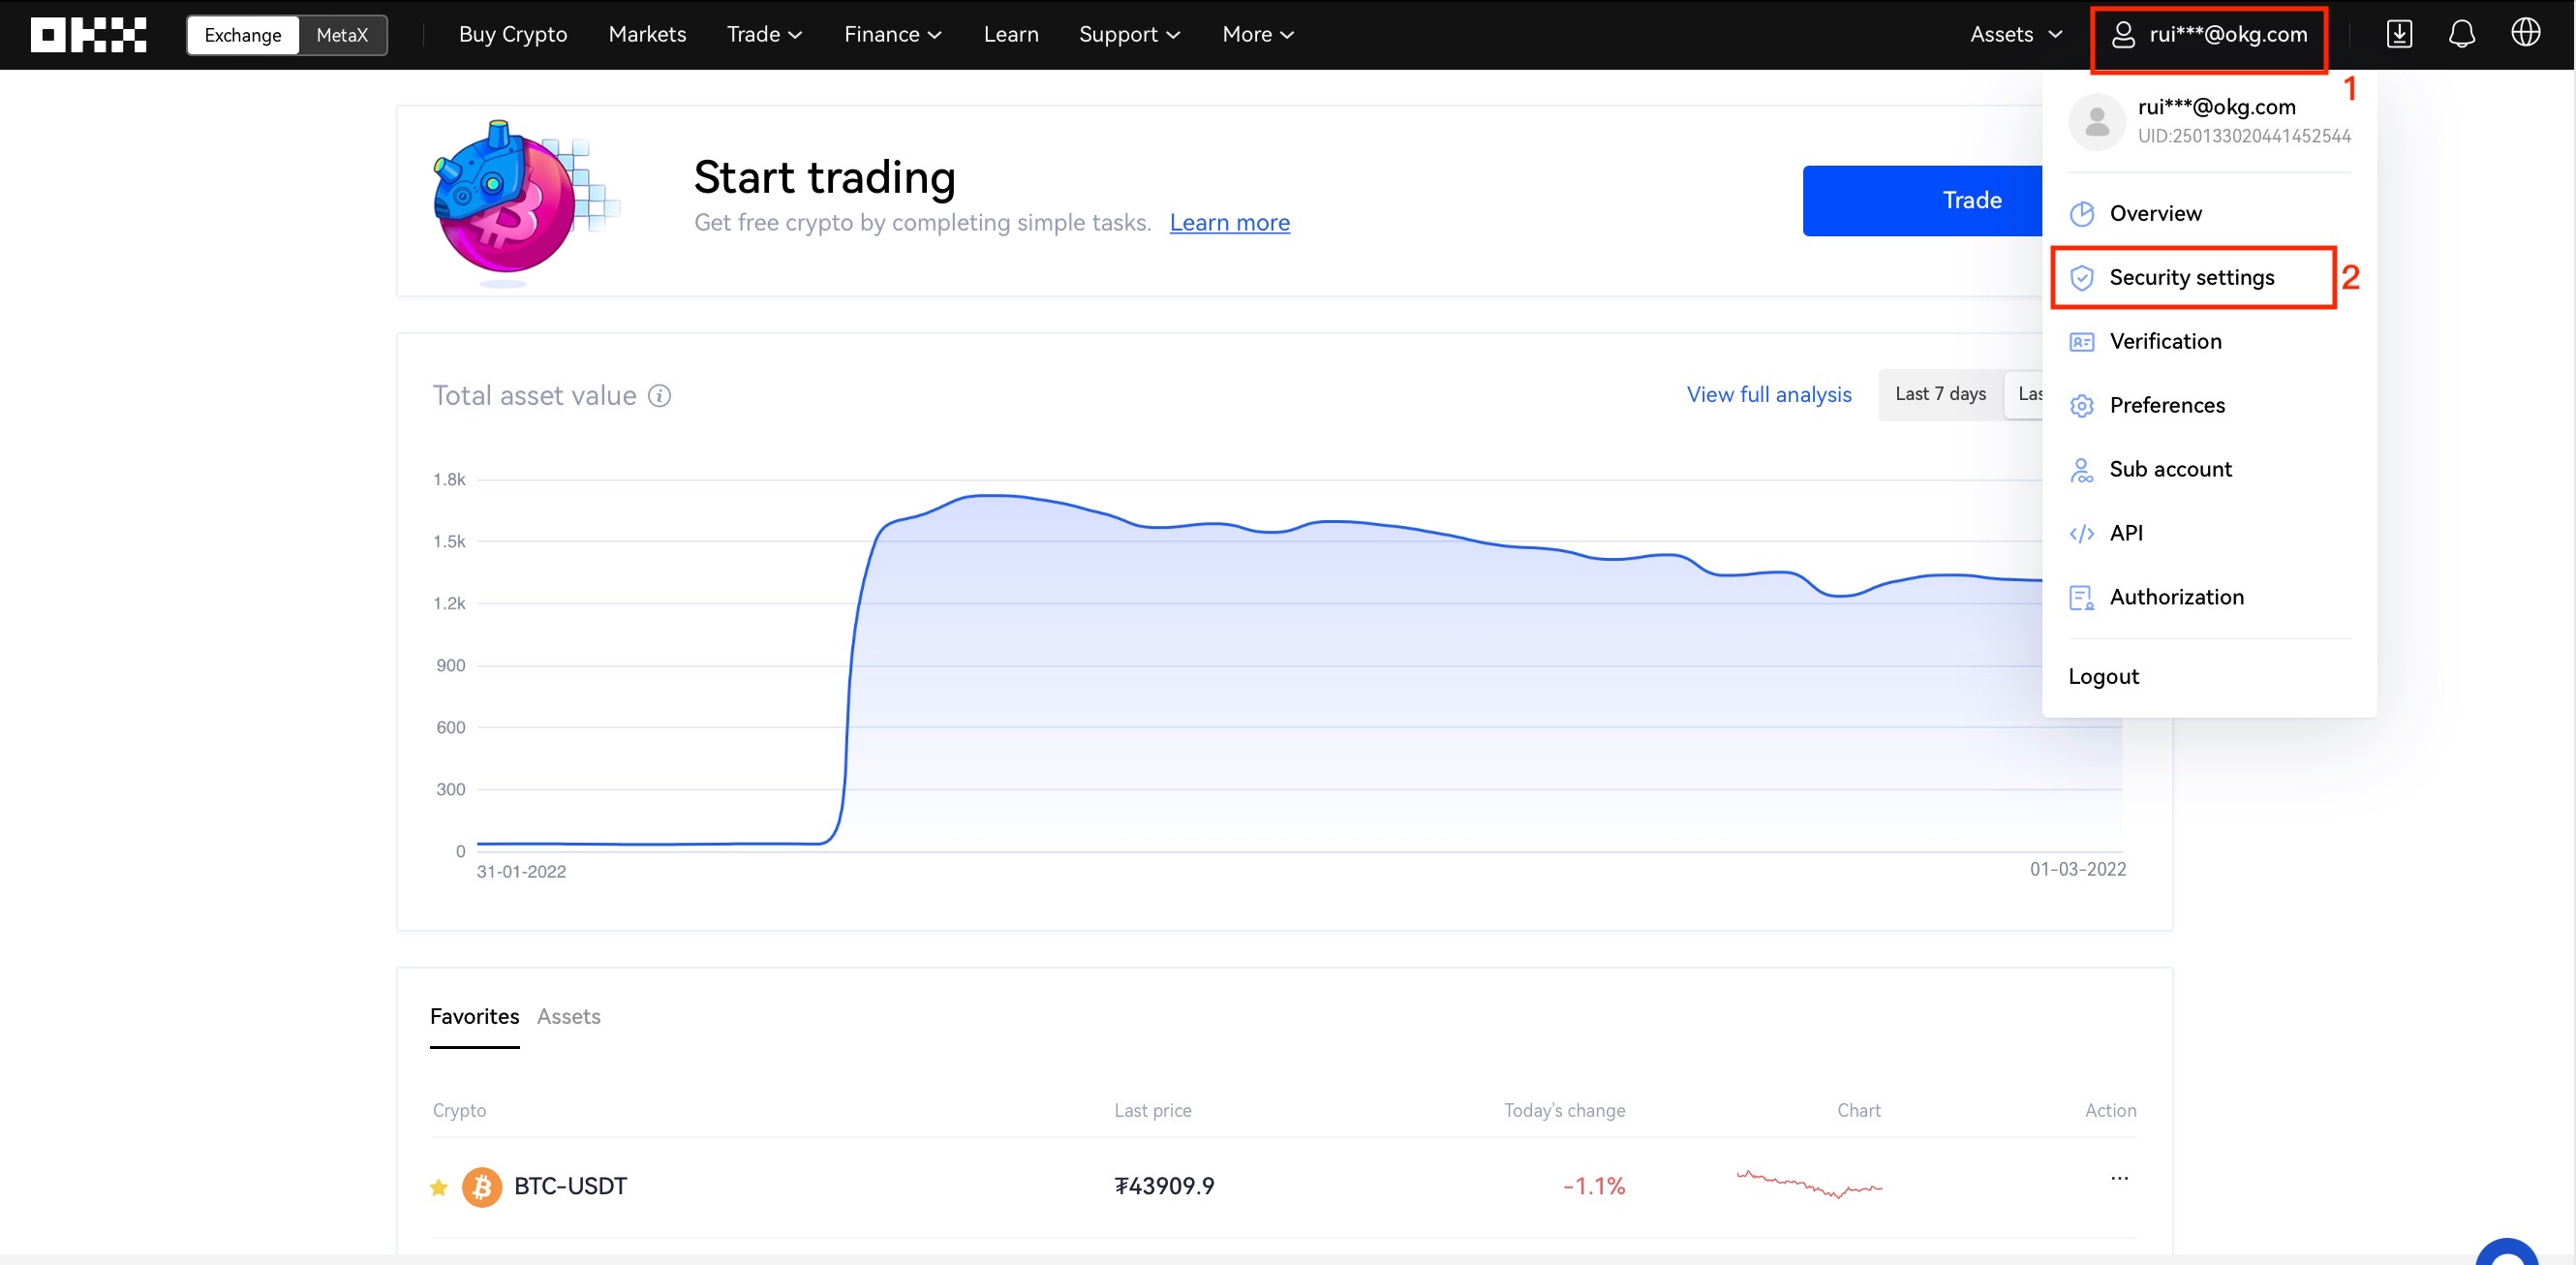
Task: Expand the Support menu
Action: click(x=1129, y=34)
